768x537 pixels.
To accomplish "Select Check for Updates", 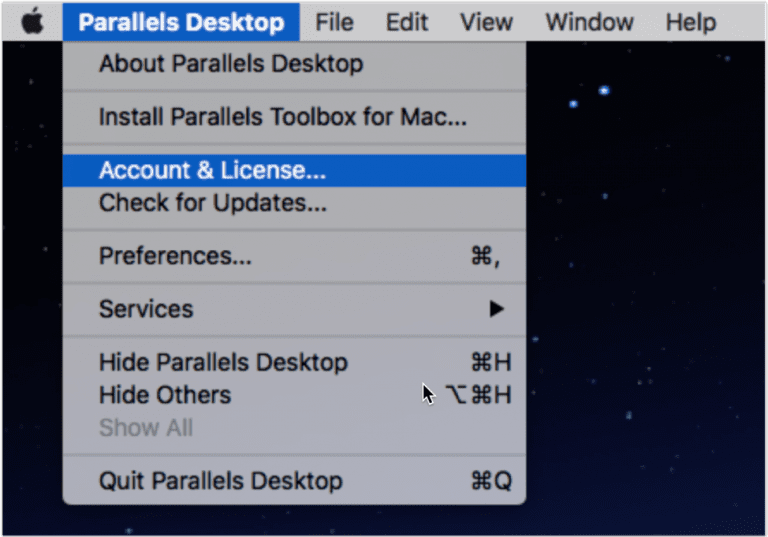I will (x=294, y=203).
